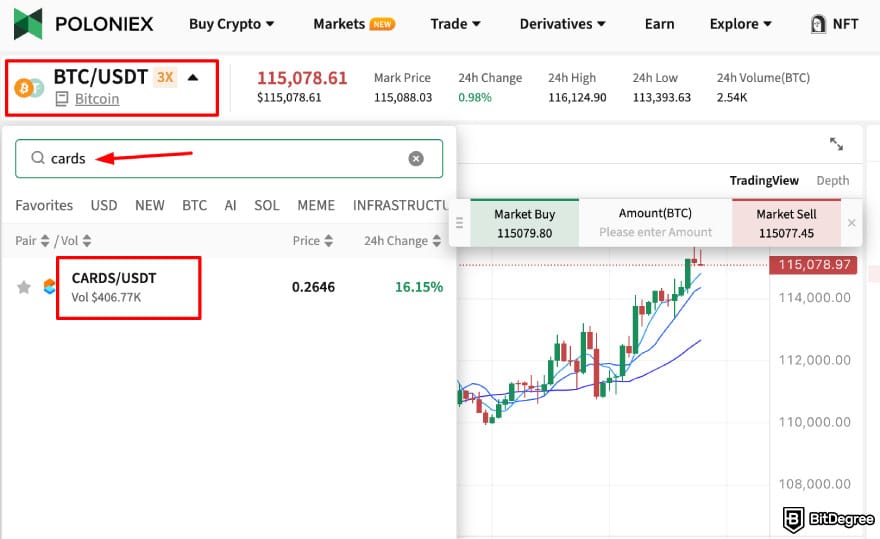880x539 pixels.
Task: Open the NFT section icon
Action: [x=818, y=24]
